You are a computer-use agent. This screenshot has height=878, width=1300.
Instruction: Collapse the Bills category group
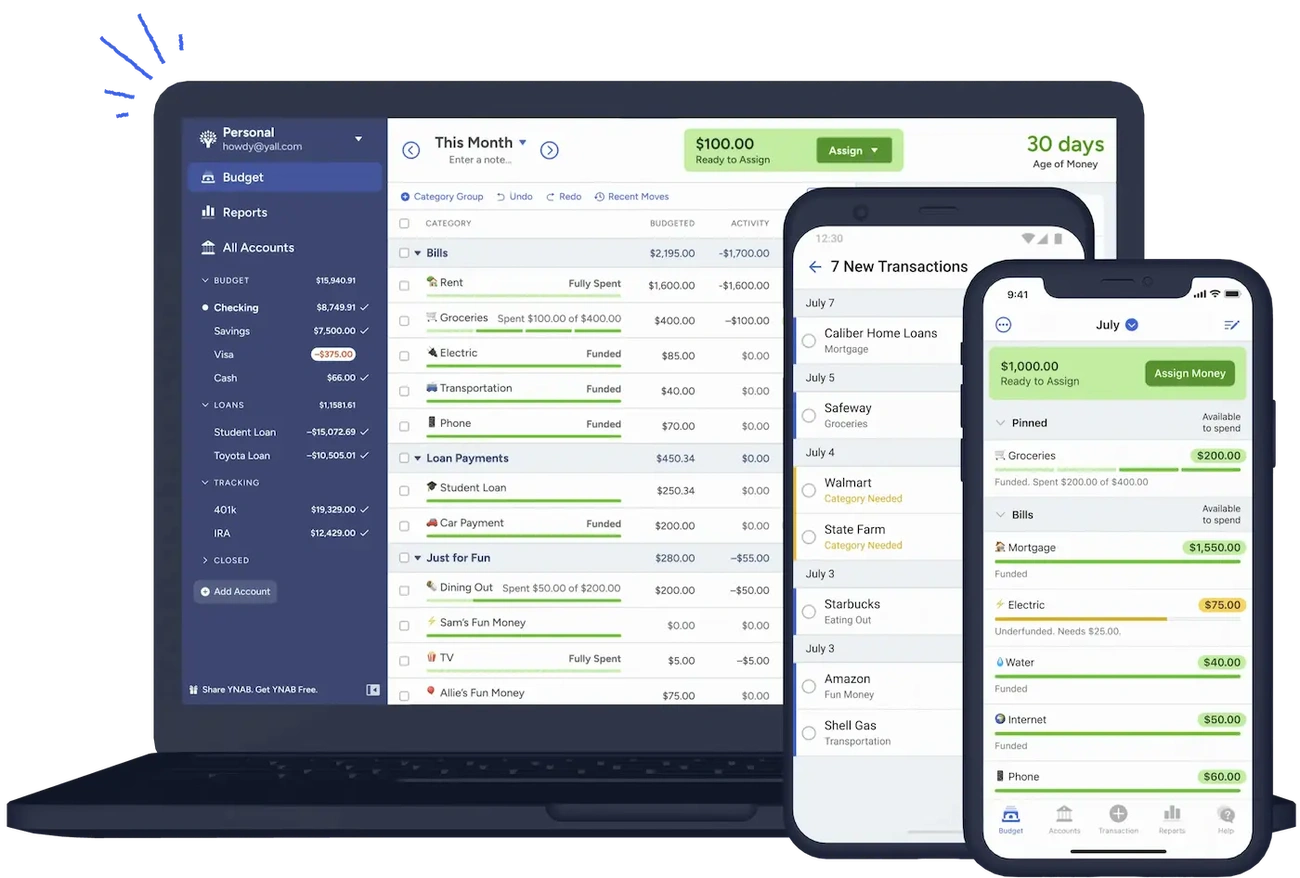[x=419, y=253]
